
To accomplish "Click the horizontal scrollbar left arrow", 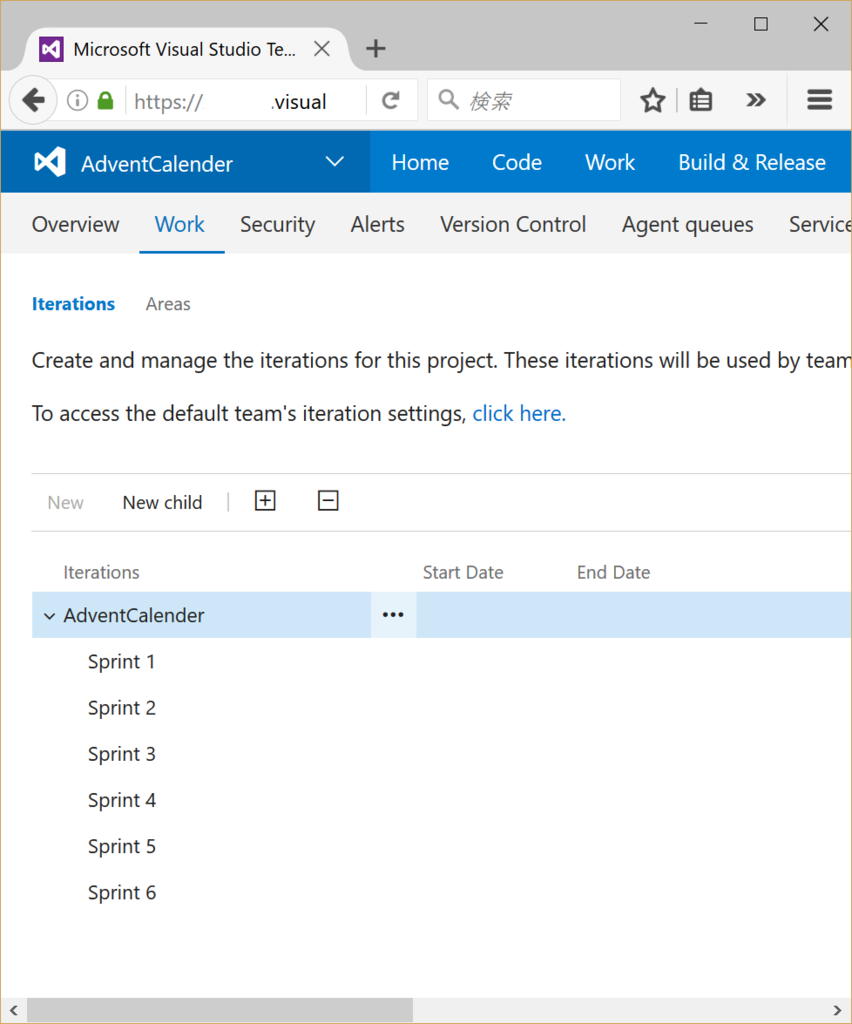I will point(14,1010).
